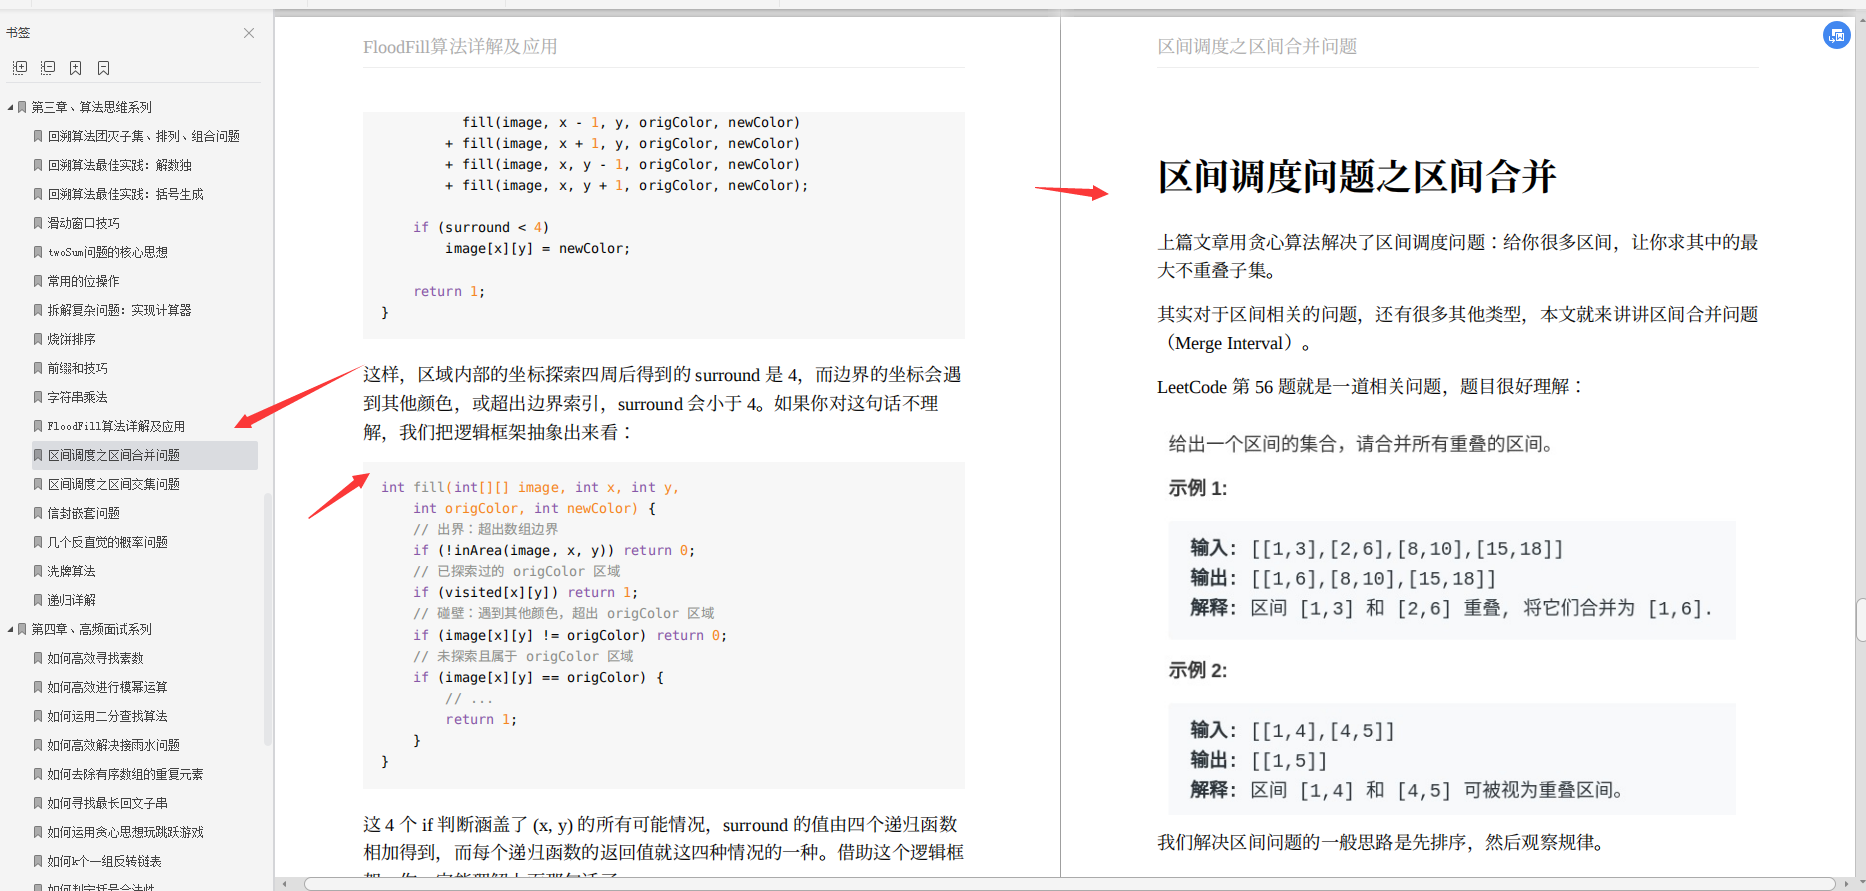Open bookmark 递归详解
The width and height of the screenshot is (1866, 891).
tap(72, 600)
